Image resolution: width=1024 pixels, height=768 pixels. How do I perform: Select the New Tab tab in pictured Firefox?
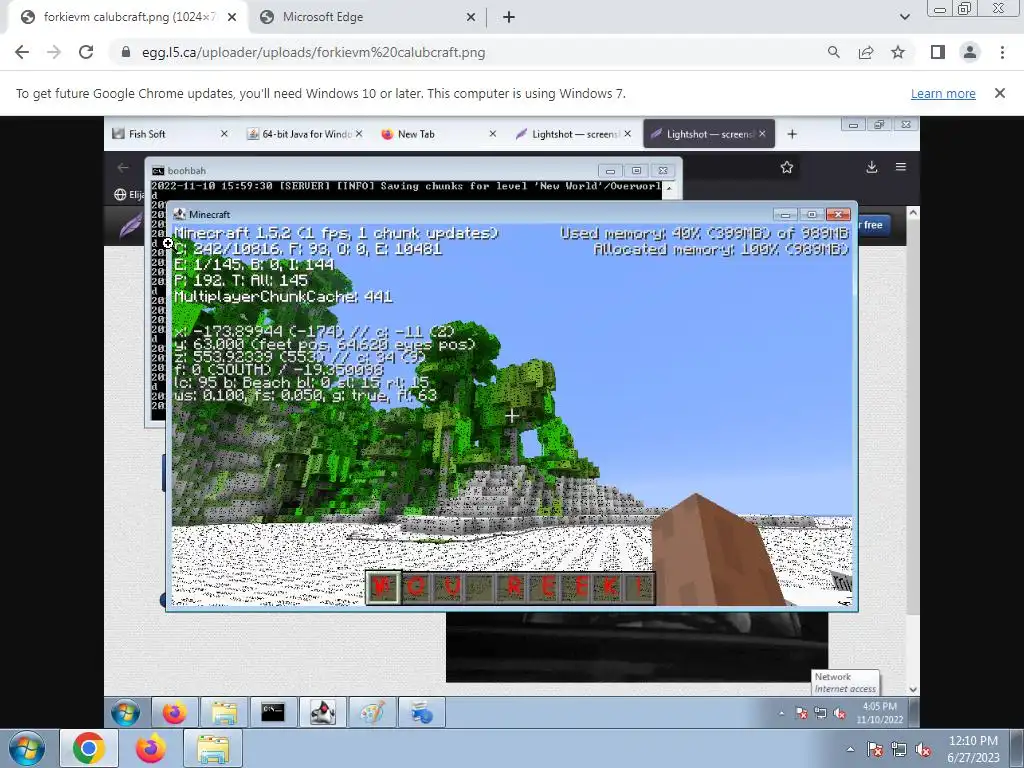pos(440,134)
